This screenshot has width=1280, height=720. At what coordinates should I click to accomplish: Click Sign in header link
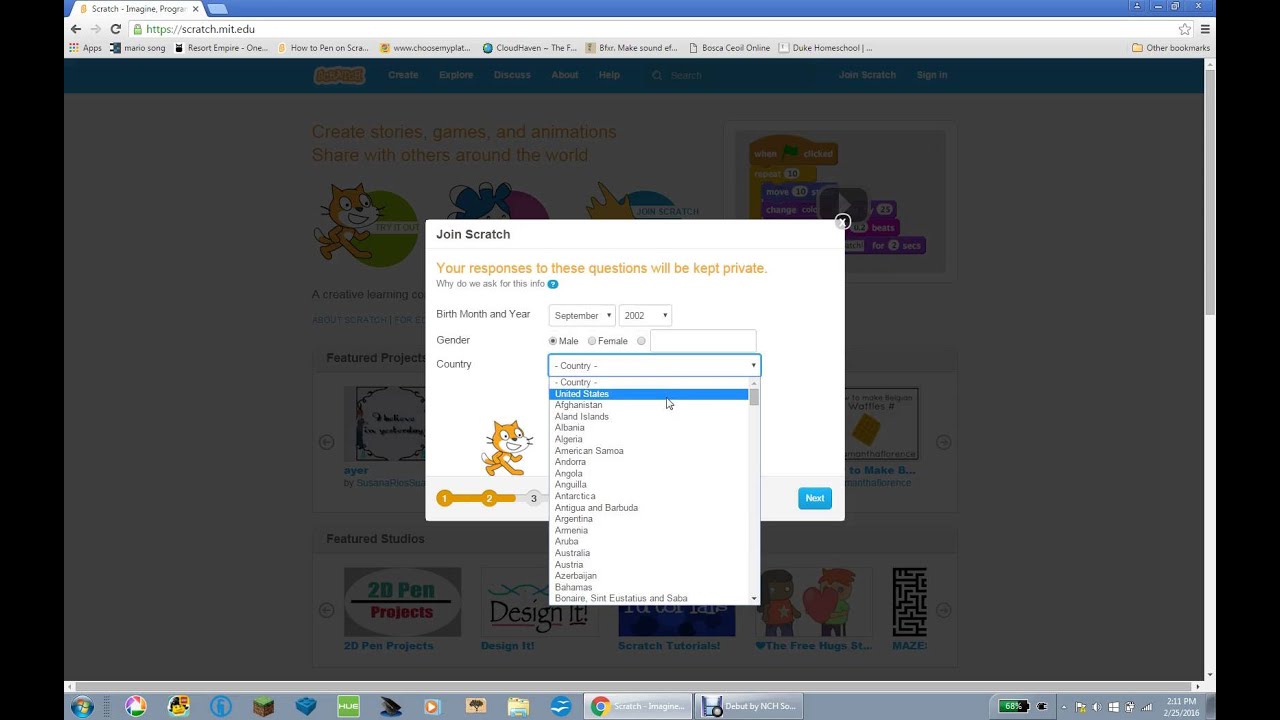(x=932, y=75)
